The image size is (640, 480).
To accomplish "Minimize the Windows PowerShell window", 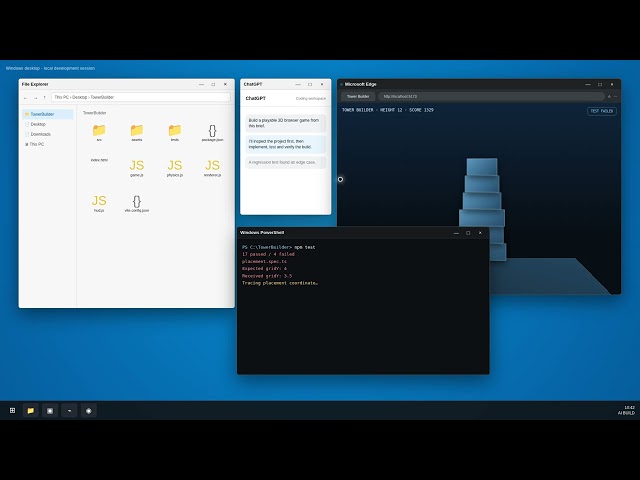I will (456, 233).
